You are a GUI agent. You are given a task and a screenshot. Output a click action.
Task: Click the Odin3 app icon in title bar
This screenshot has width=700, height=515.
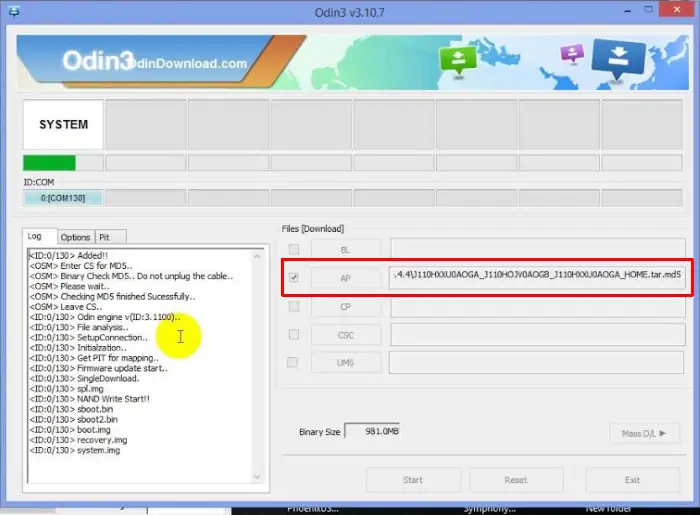[14, 11]
